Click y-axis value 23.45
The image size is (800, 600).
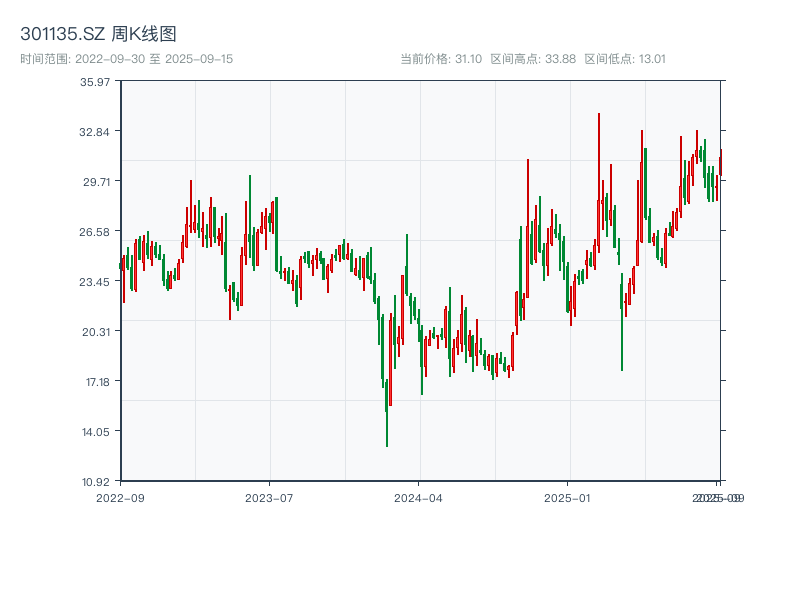coord(94,282)
